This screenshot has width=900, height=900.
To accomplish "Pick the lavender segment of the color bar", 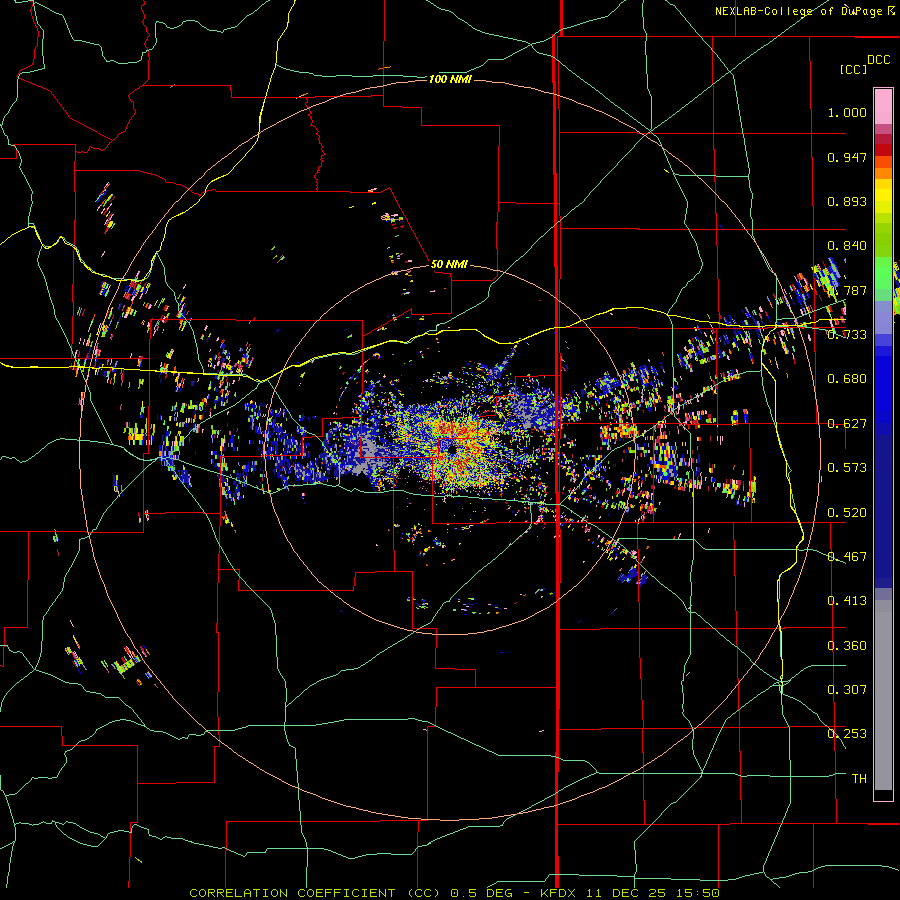I will point(883,317).
